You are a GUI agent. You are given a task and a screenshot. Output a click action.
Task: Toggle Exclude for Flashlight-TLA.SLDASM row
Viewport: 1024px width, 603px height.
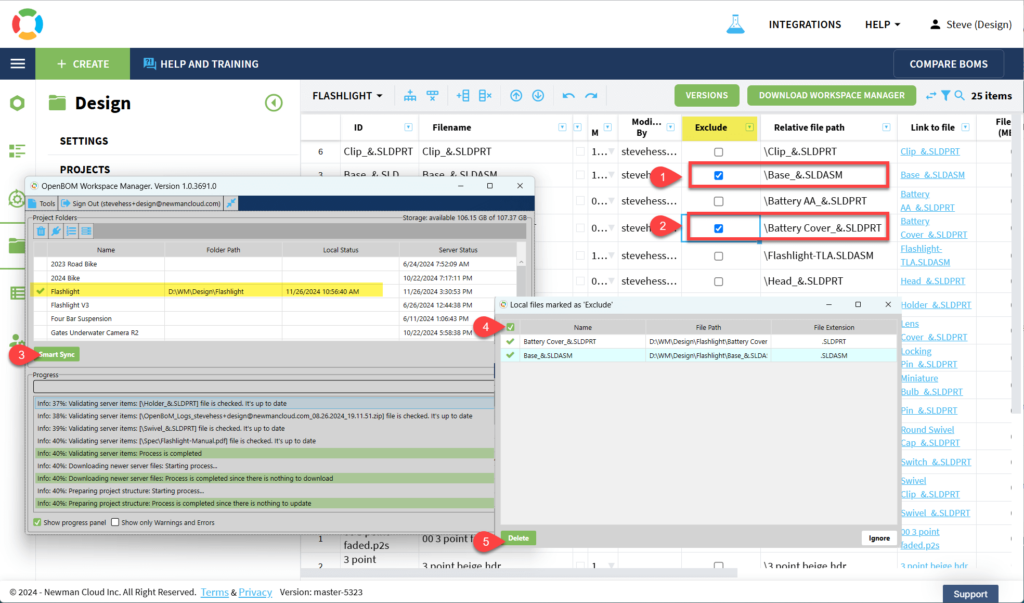click(718, 256)
